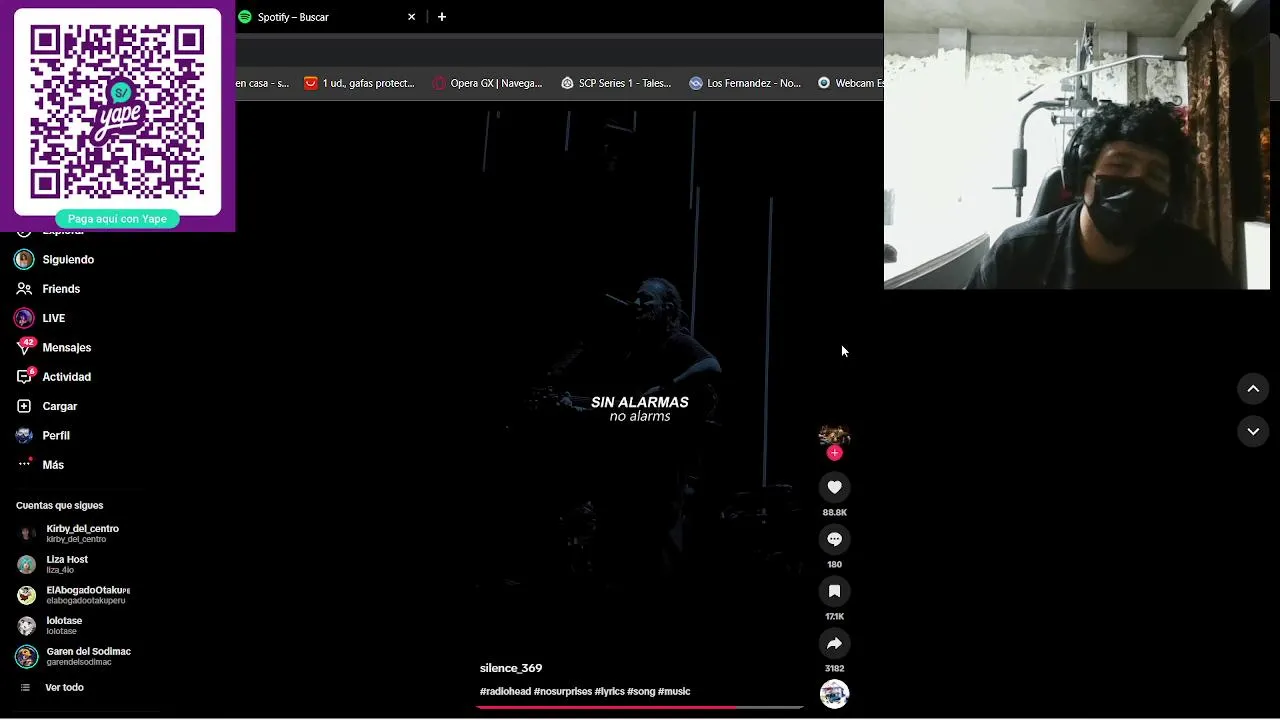1280x720 pixels.
Task: Open the #radiohead hashtag
Action: point(505,692)
